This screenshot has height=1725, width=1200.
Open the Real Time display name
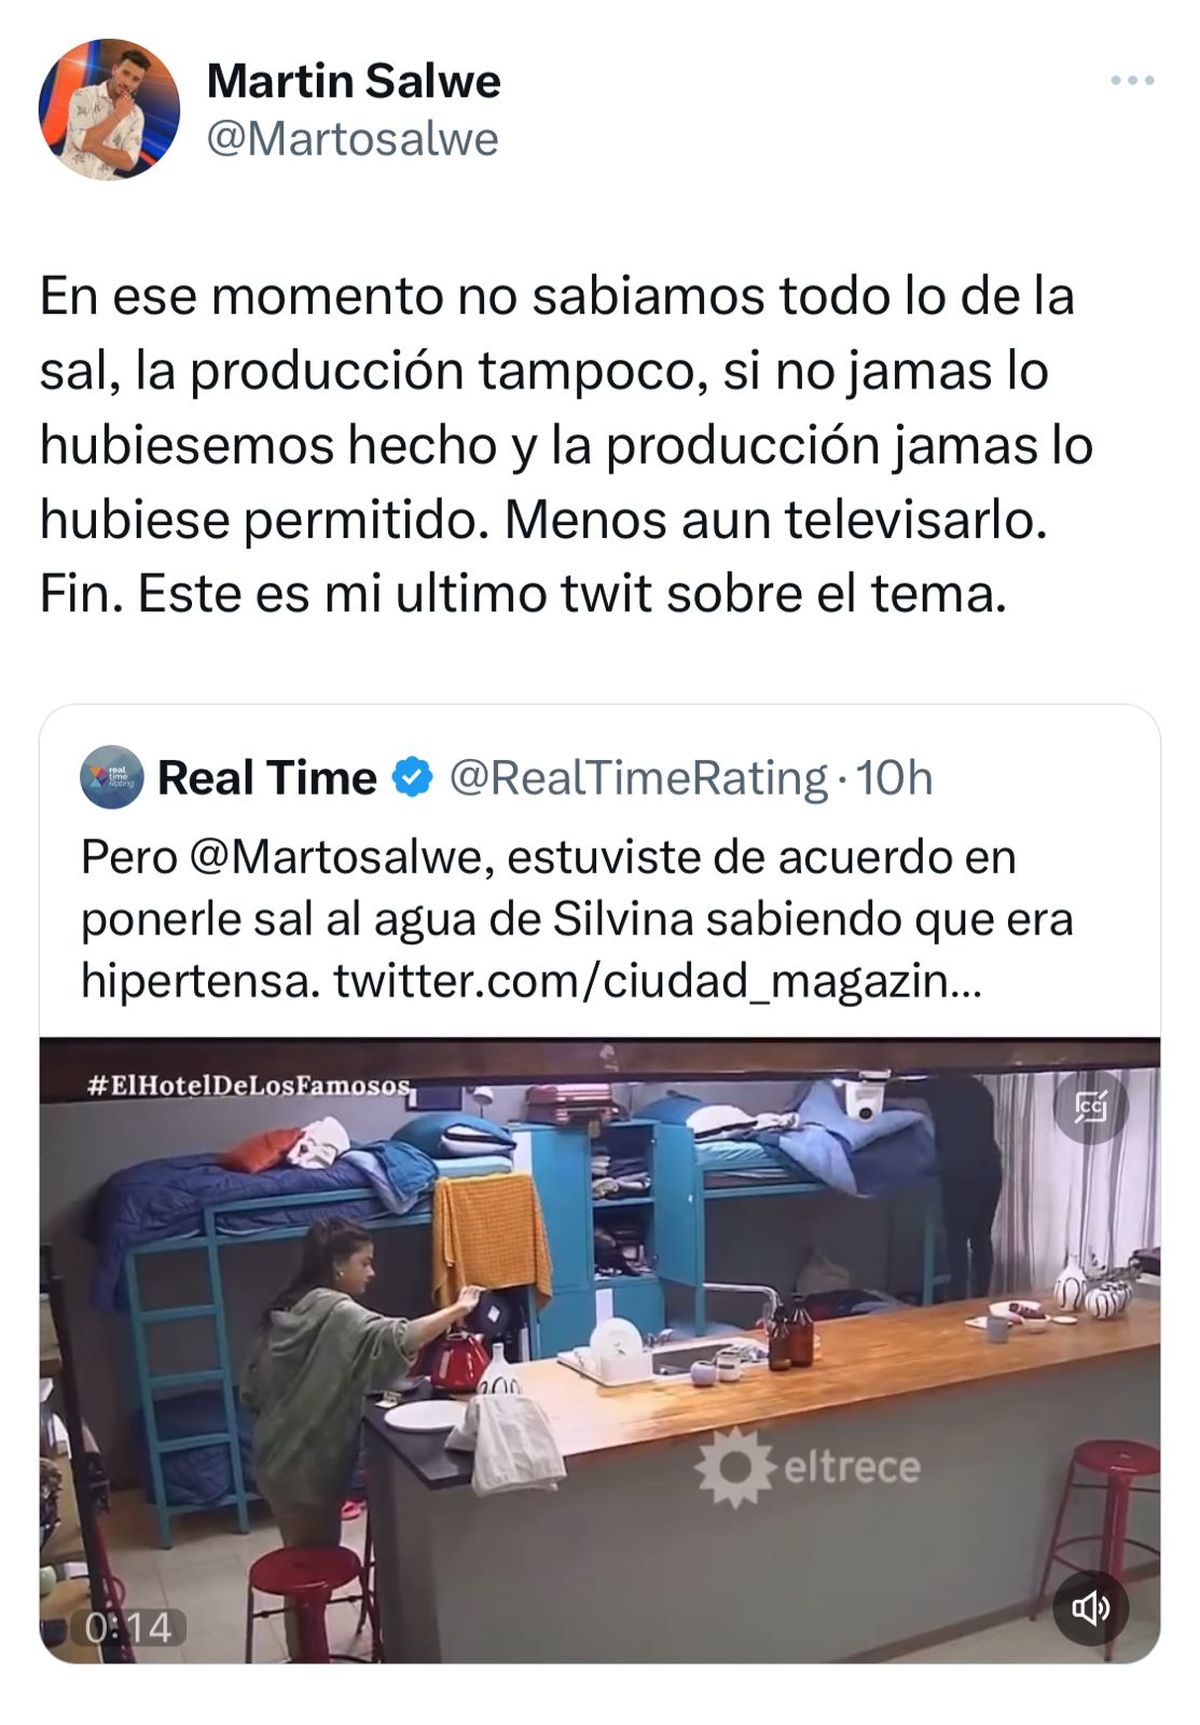tap(267, 777)
